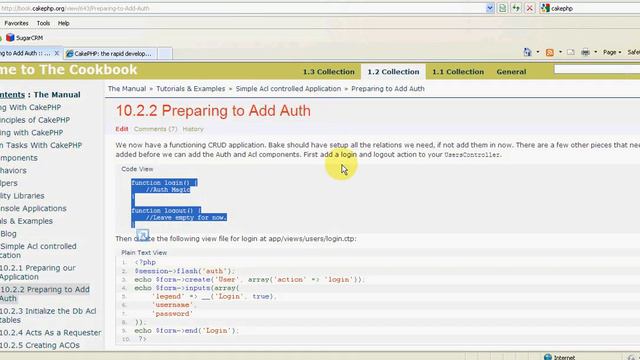640x360 pixels.
Task: Click the Edit link under the heading
Action: pos(122,129)
